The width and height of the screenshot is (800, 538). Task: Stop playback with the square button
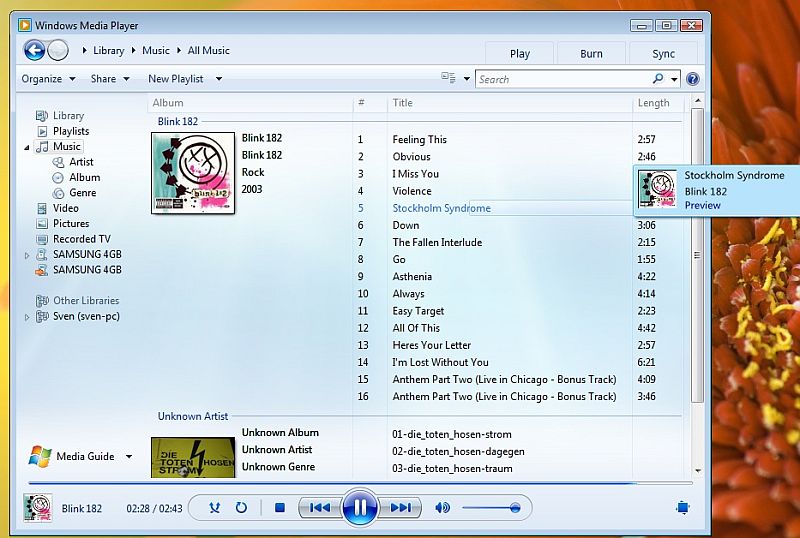tap(280, 508)
